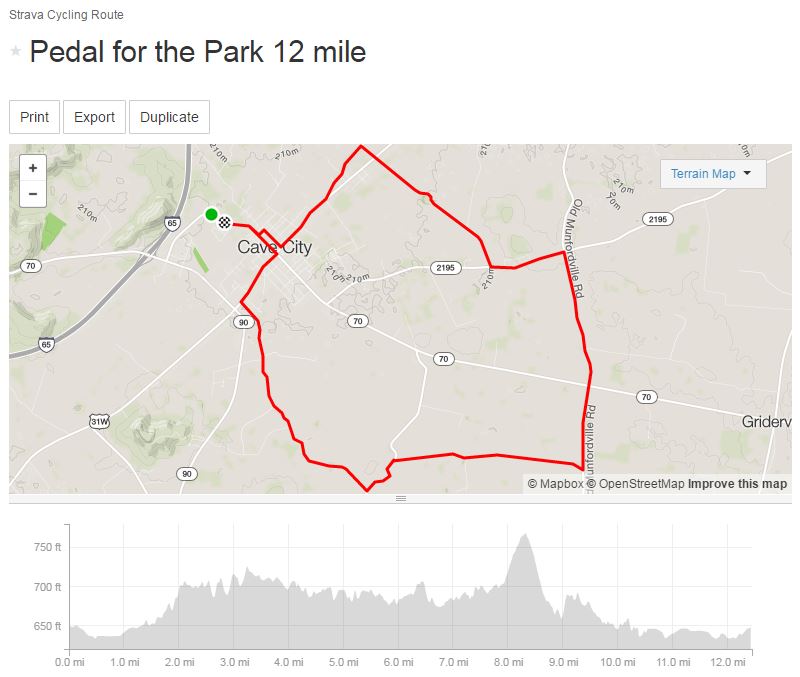Click the elevation chart at 3.0 mi
This screenshot has height=677, width=800.
pos(234,612)
